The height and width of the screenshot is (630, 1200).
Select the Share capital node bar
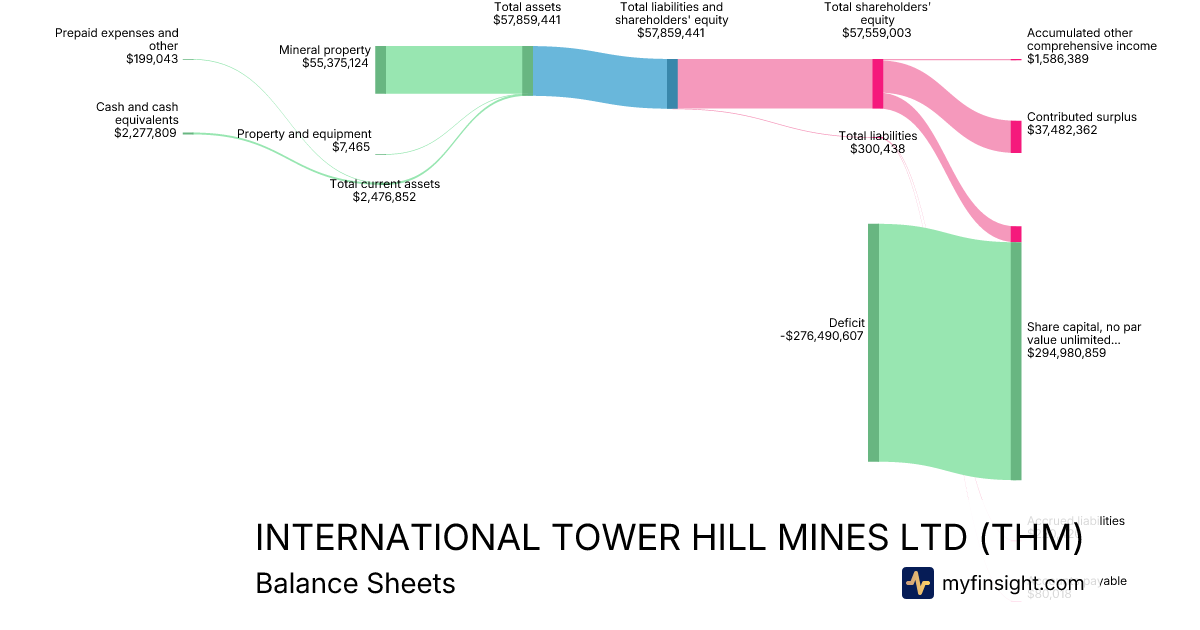tap(1016, 360)
